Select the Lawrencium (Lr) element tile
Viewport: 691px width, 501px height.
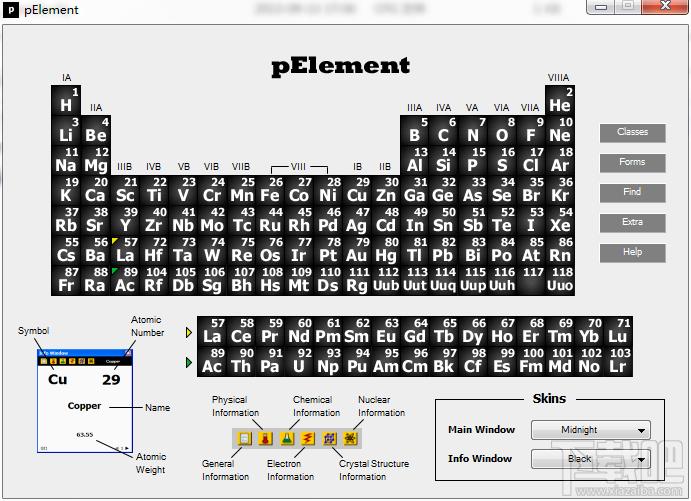(618, 361)
